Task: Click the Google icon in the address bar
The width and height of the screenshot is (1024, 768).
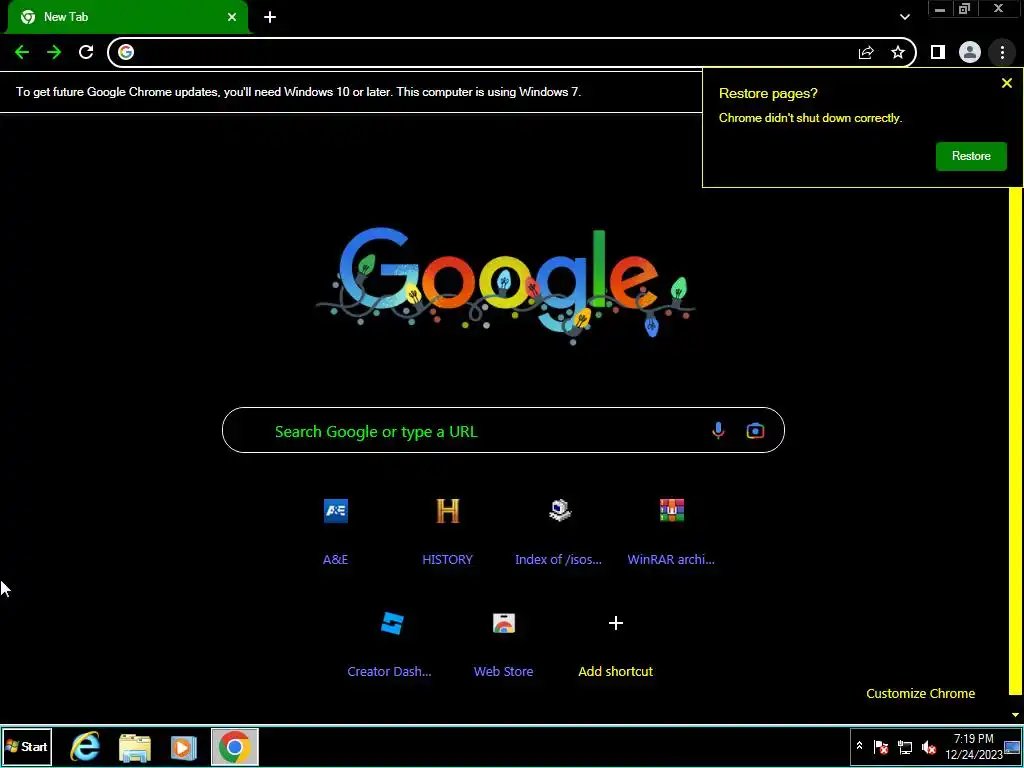Action: (x=126, y=52)
